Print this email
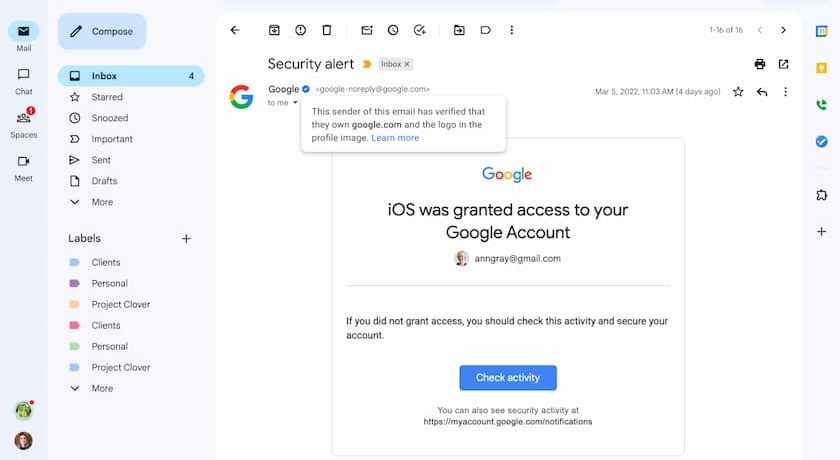 [760, 64]
